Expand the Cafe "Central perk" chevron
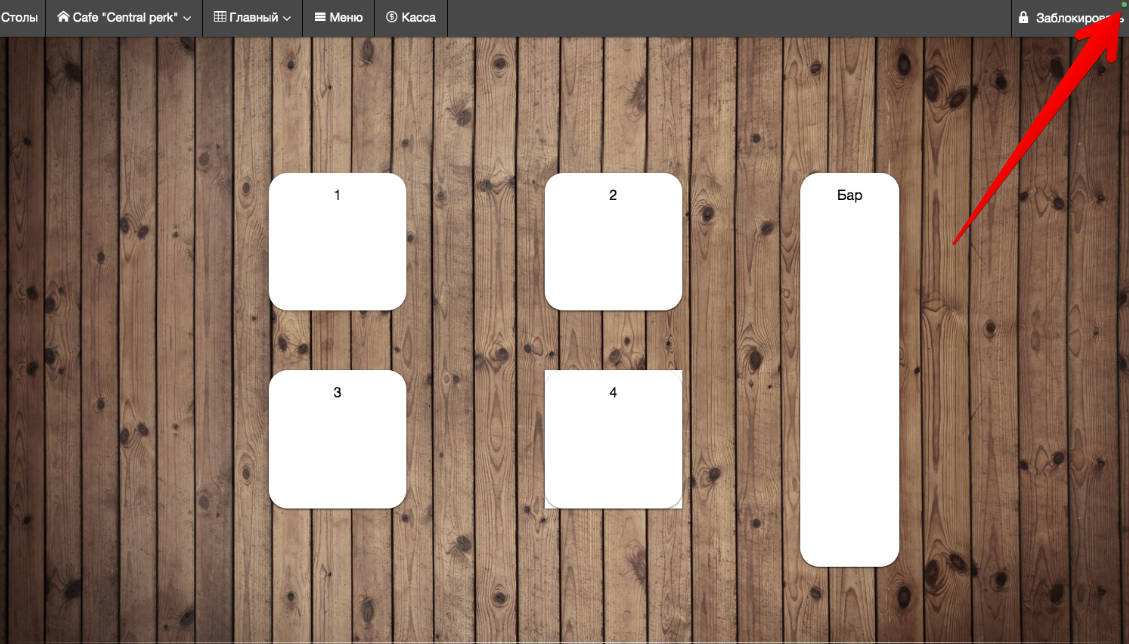The image size is (1129, 644). 187,18
